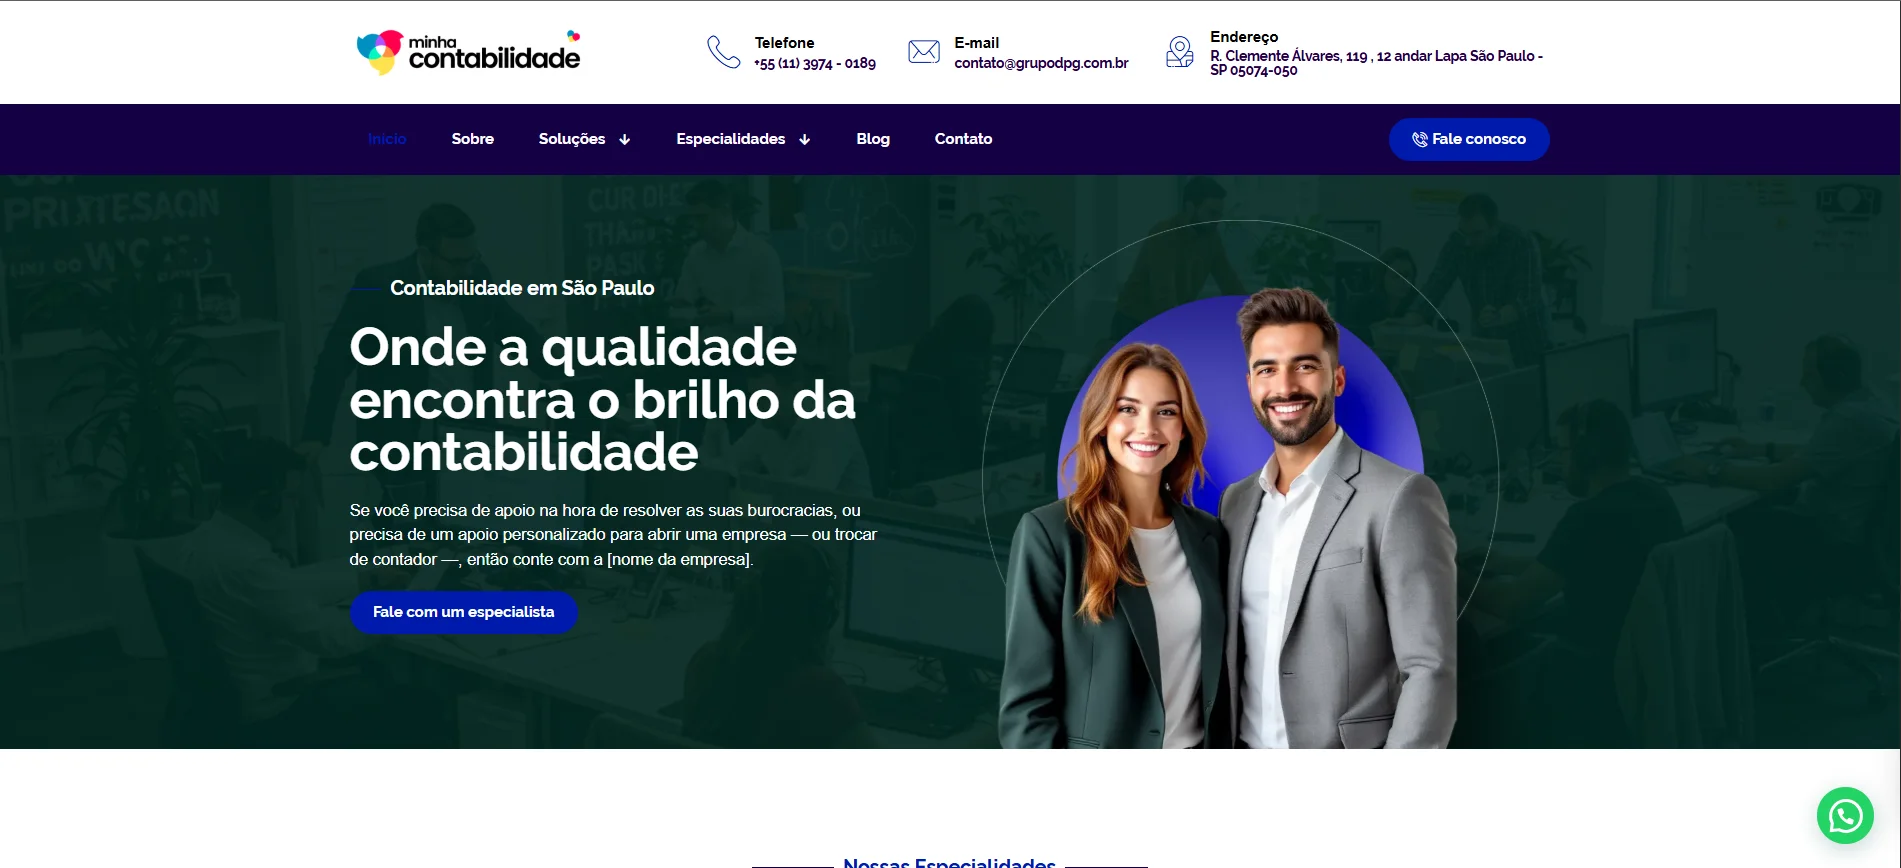Expand the Soluções dropdown arrow
This screenshot has width=1901, height=868.
point(625,140)
